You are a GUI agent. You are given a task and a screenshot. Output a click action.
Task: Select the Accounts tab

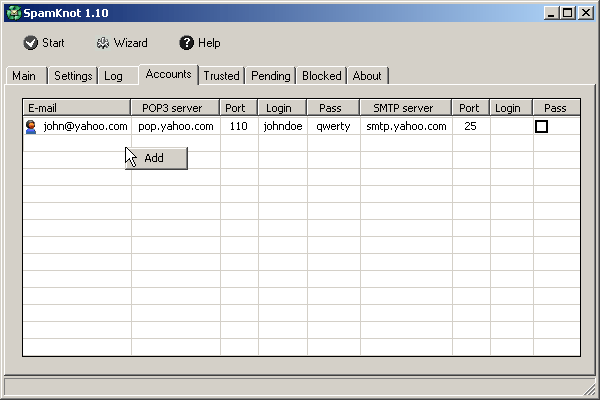(x=168, y=74)
